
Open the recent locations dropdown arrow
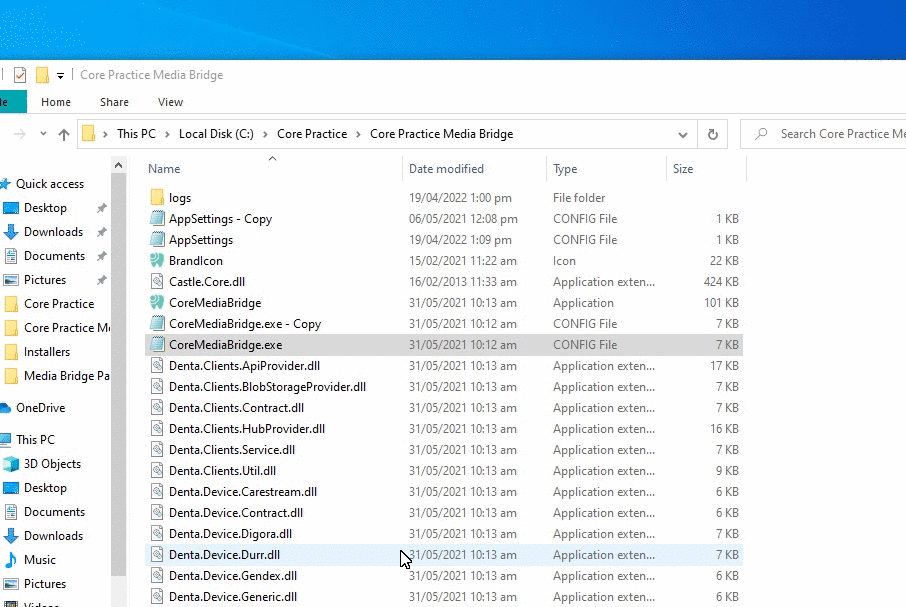click(43, 134)
